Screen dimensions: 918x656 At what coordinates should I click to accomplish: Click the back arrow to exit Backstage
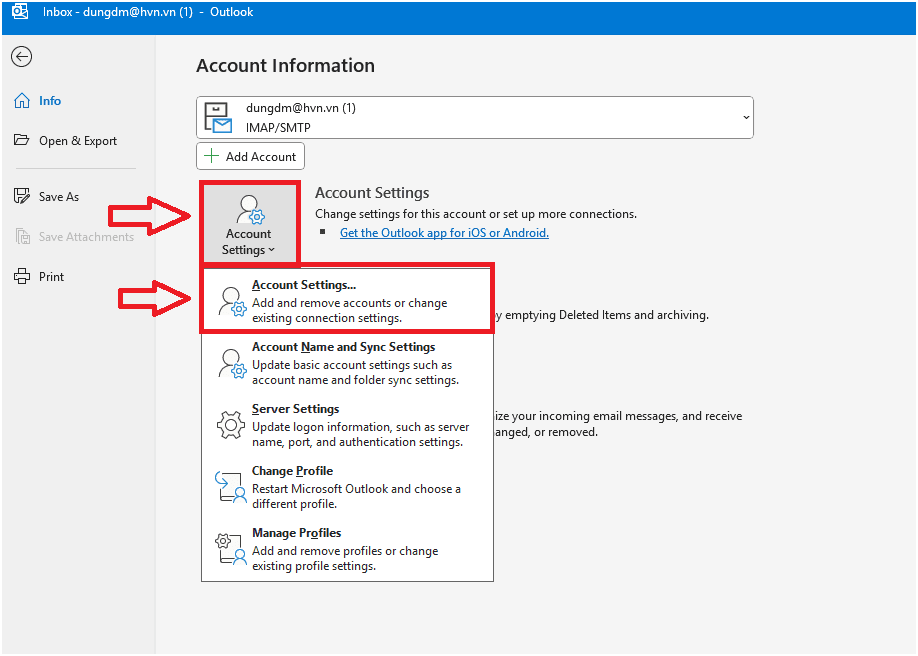click(x=22, y=57)
